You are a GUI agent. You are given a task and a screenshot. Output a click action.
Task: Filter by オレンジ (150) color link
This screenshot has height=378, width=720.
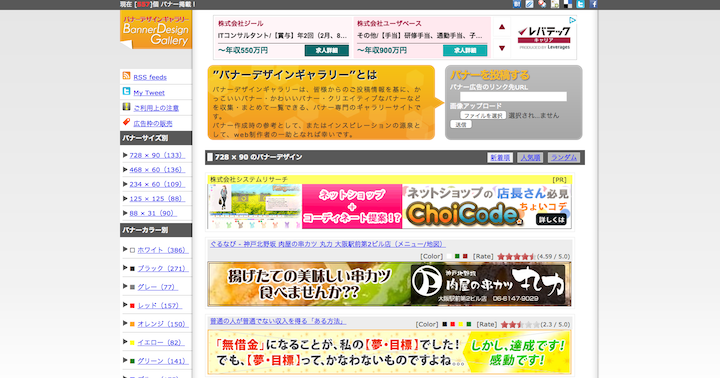click(x=163, y=324)
